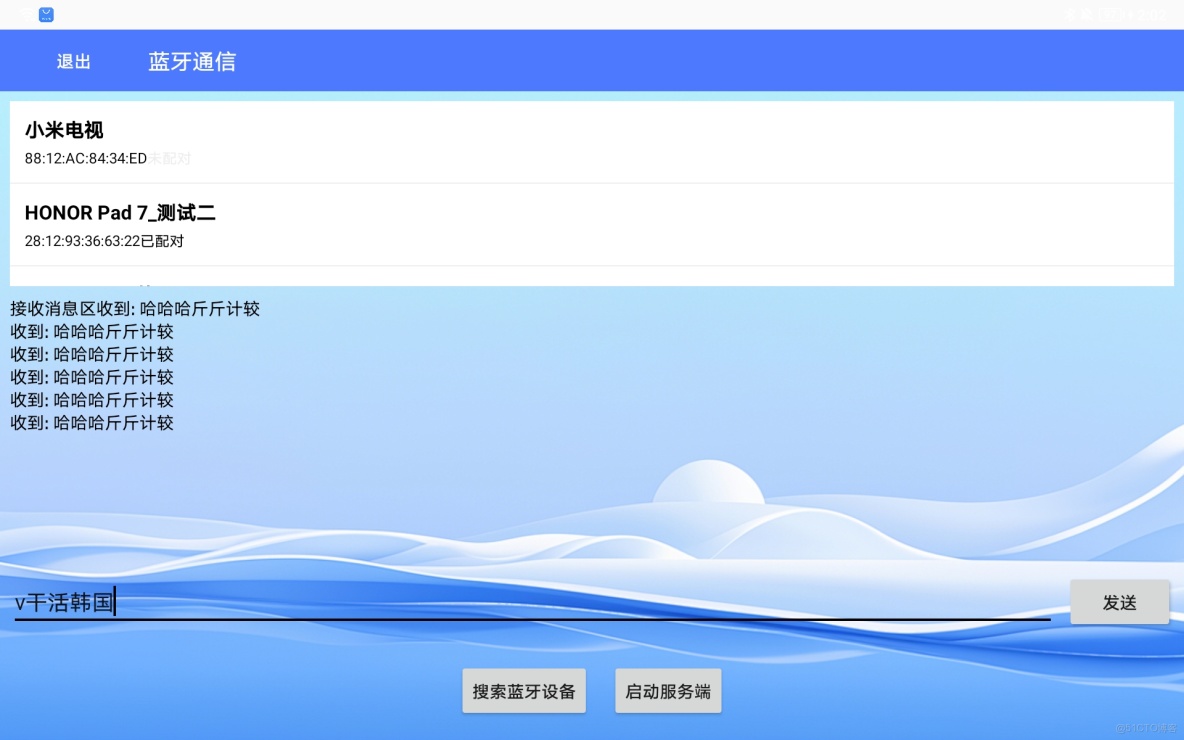The image size is (1184, 740).
Task: Tap the Bluetooth icon in the status bar
Action: (x=1070, y=14)
